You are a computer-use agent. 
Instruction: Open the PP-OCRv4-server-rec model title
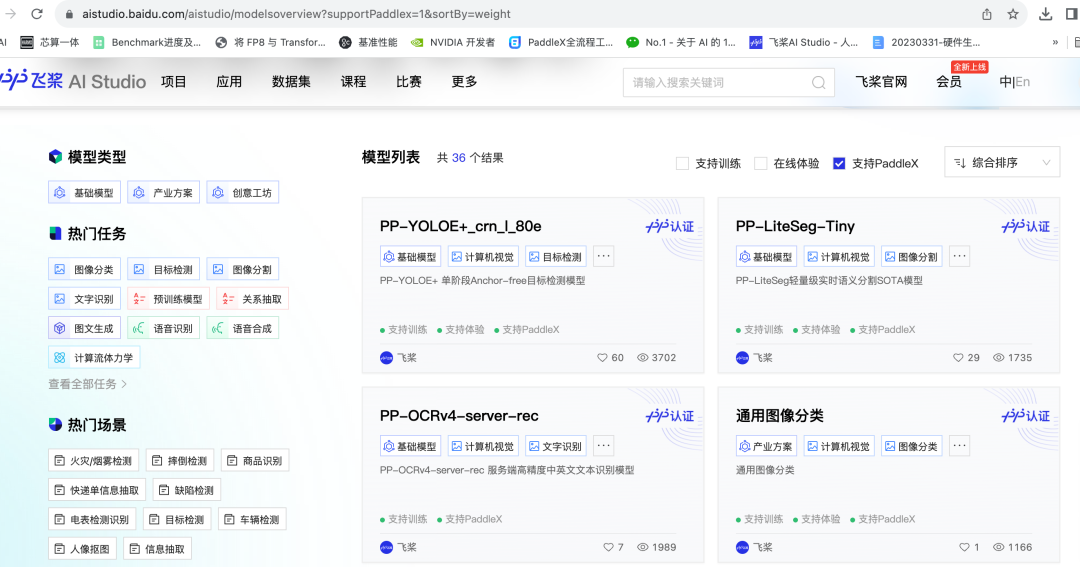point(459,415)
